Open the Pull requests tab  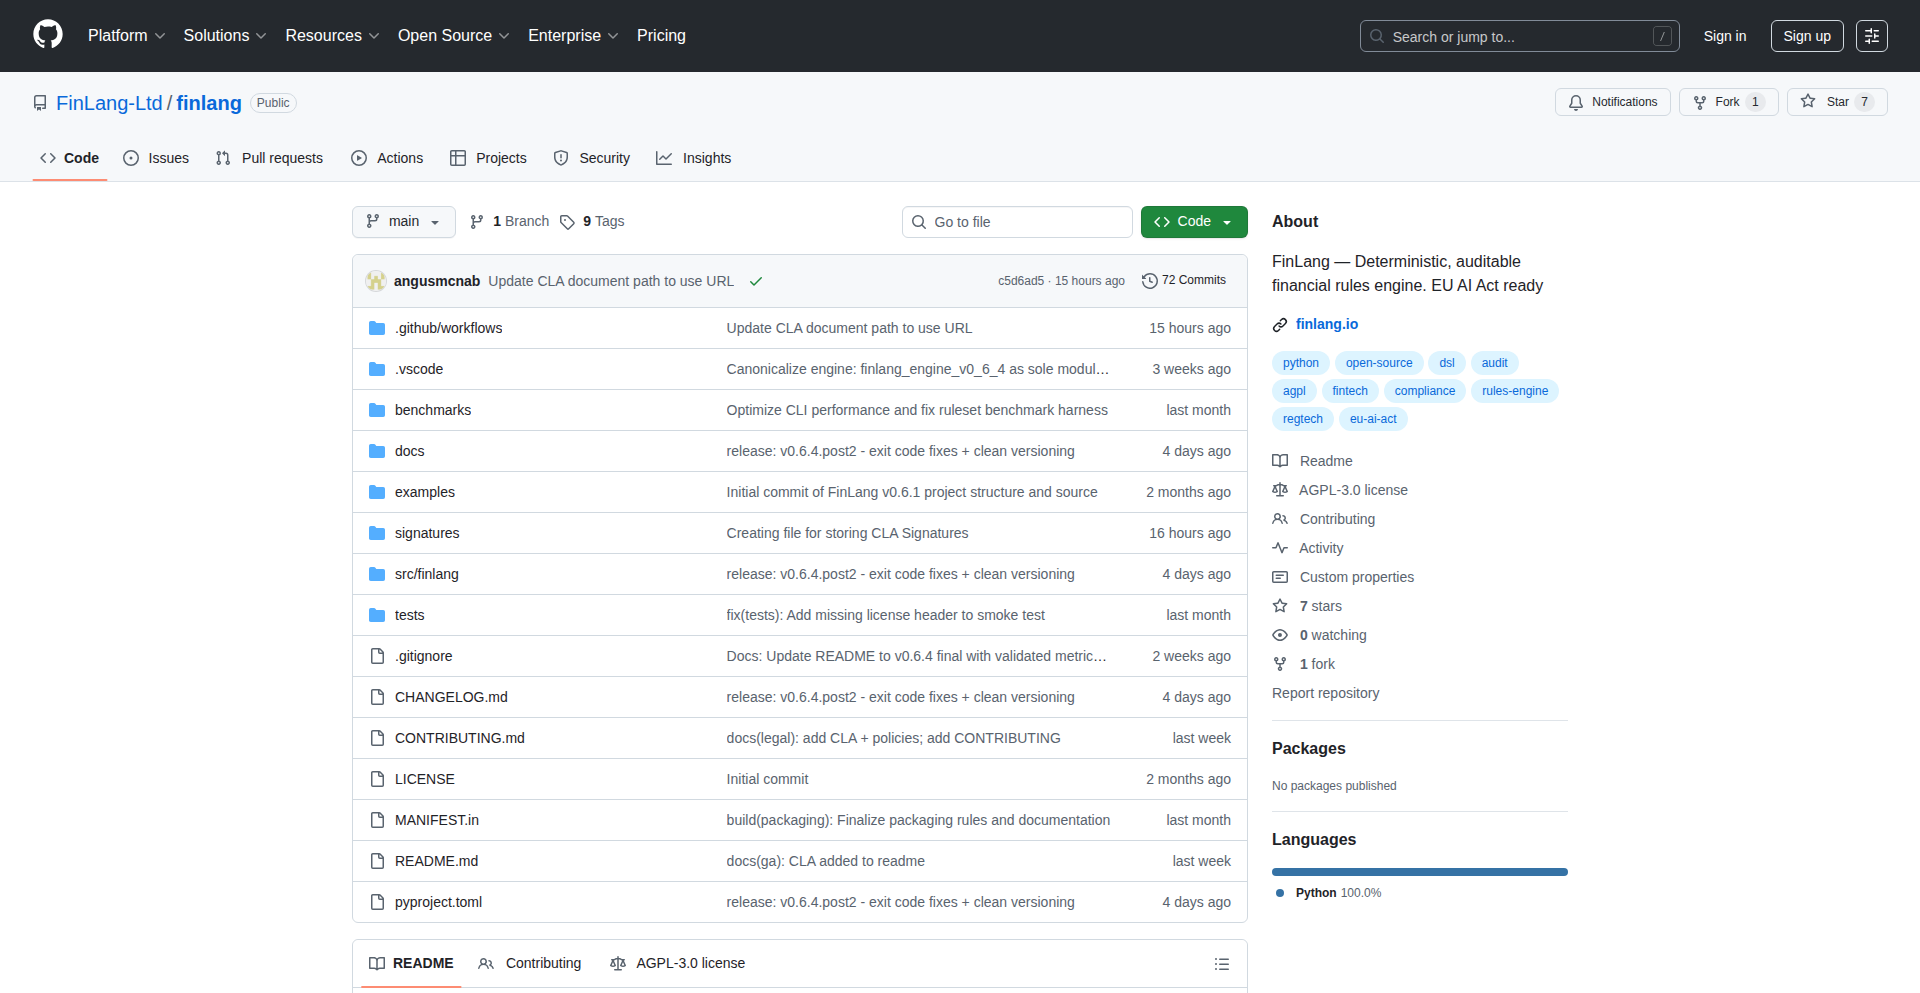click(x=269, y=158)
